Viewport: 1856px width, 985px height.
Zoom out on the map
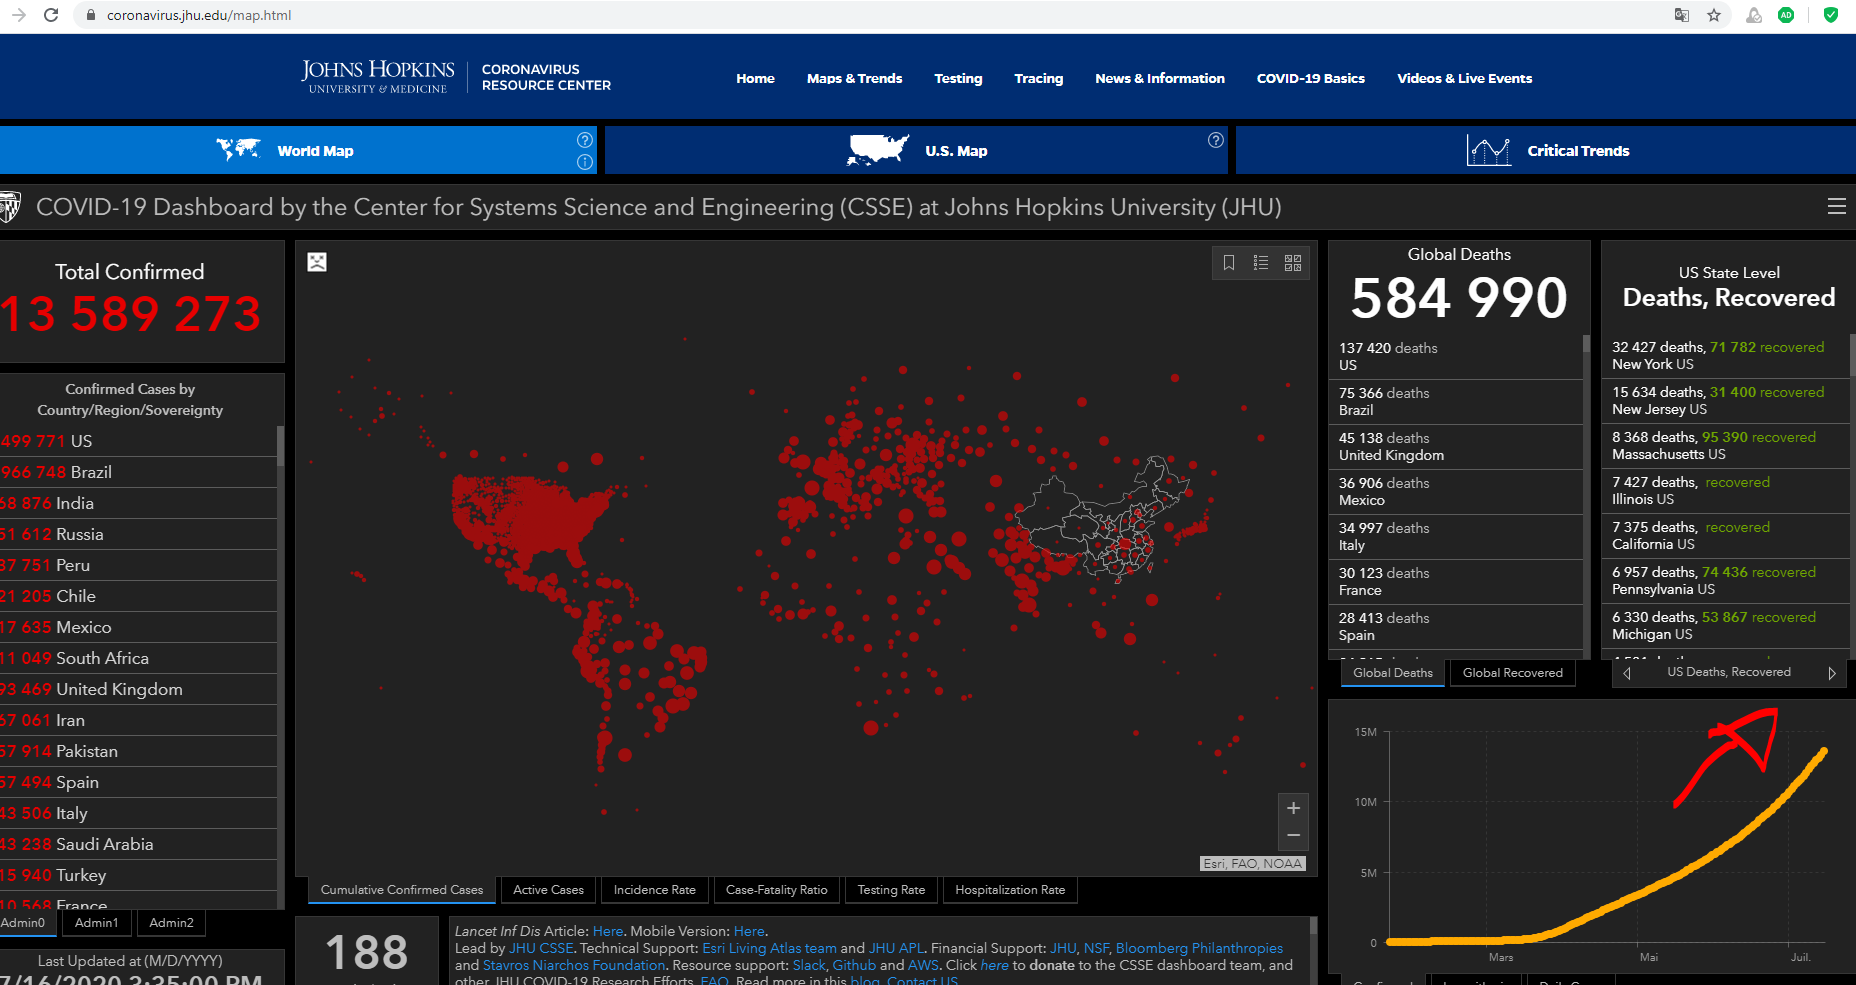(x=1293, y=835)
